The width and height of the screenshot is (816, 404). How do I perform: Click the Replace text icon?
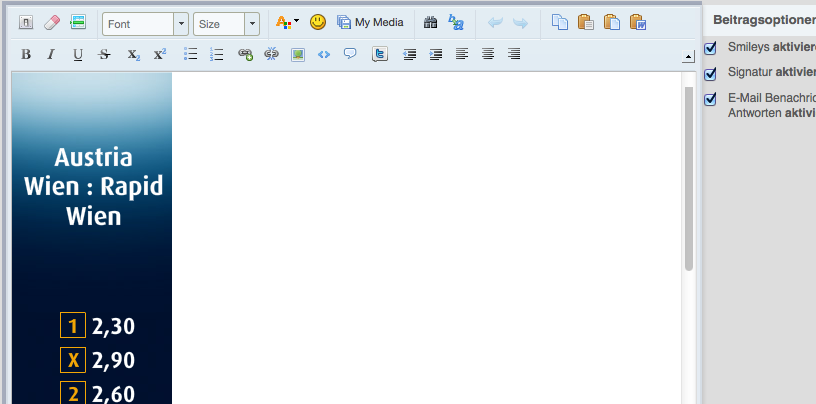tap(456, 22)
